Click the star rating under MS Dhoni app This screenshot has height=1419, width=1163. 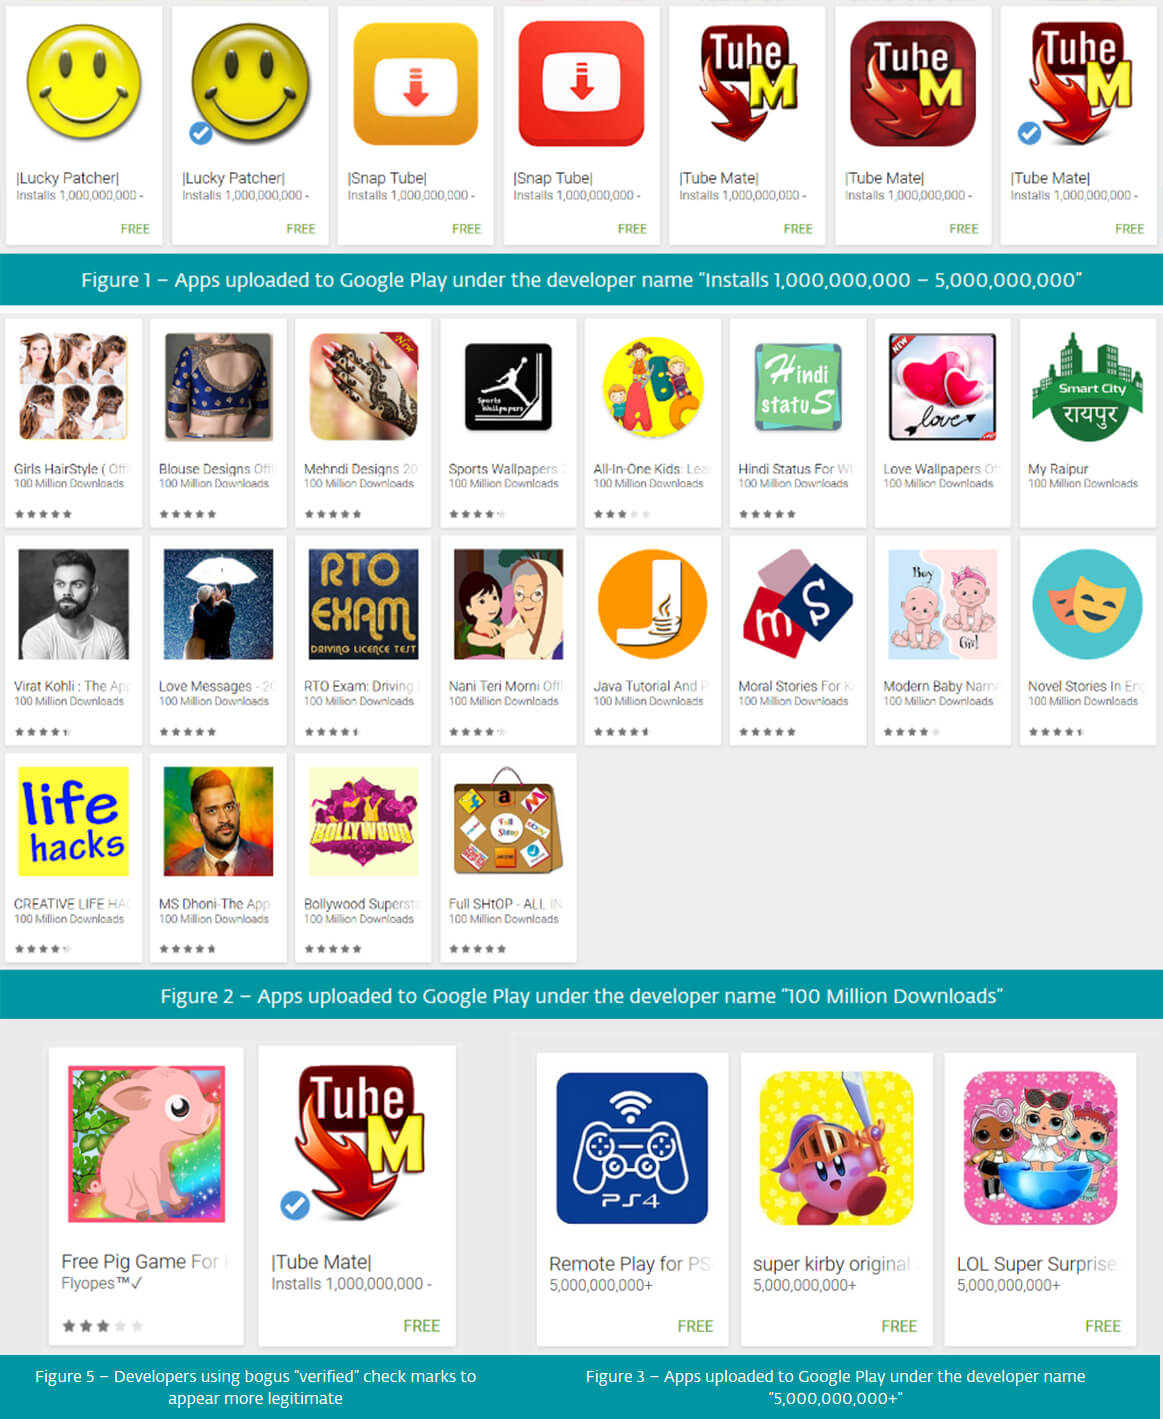click(187, 949)
